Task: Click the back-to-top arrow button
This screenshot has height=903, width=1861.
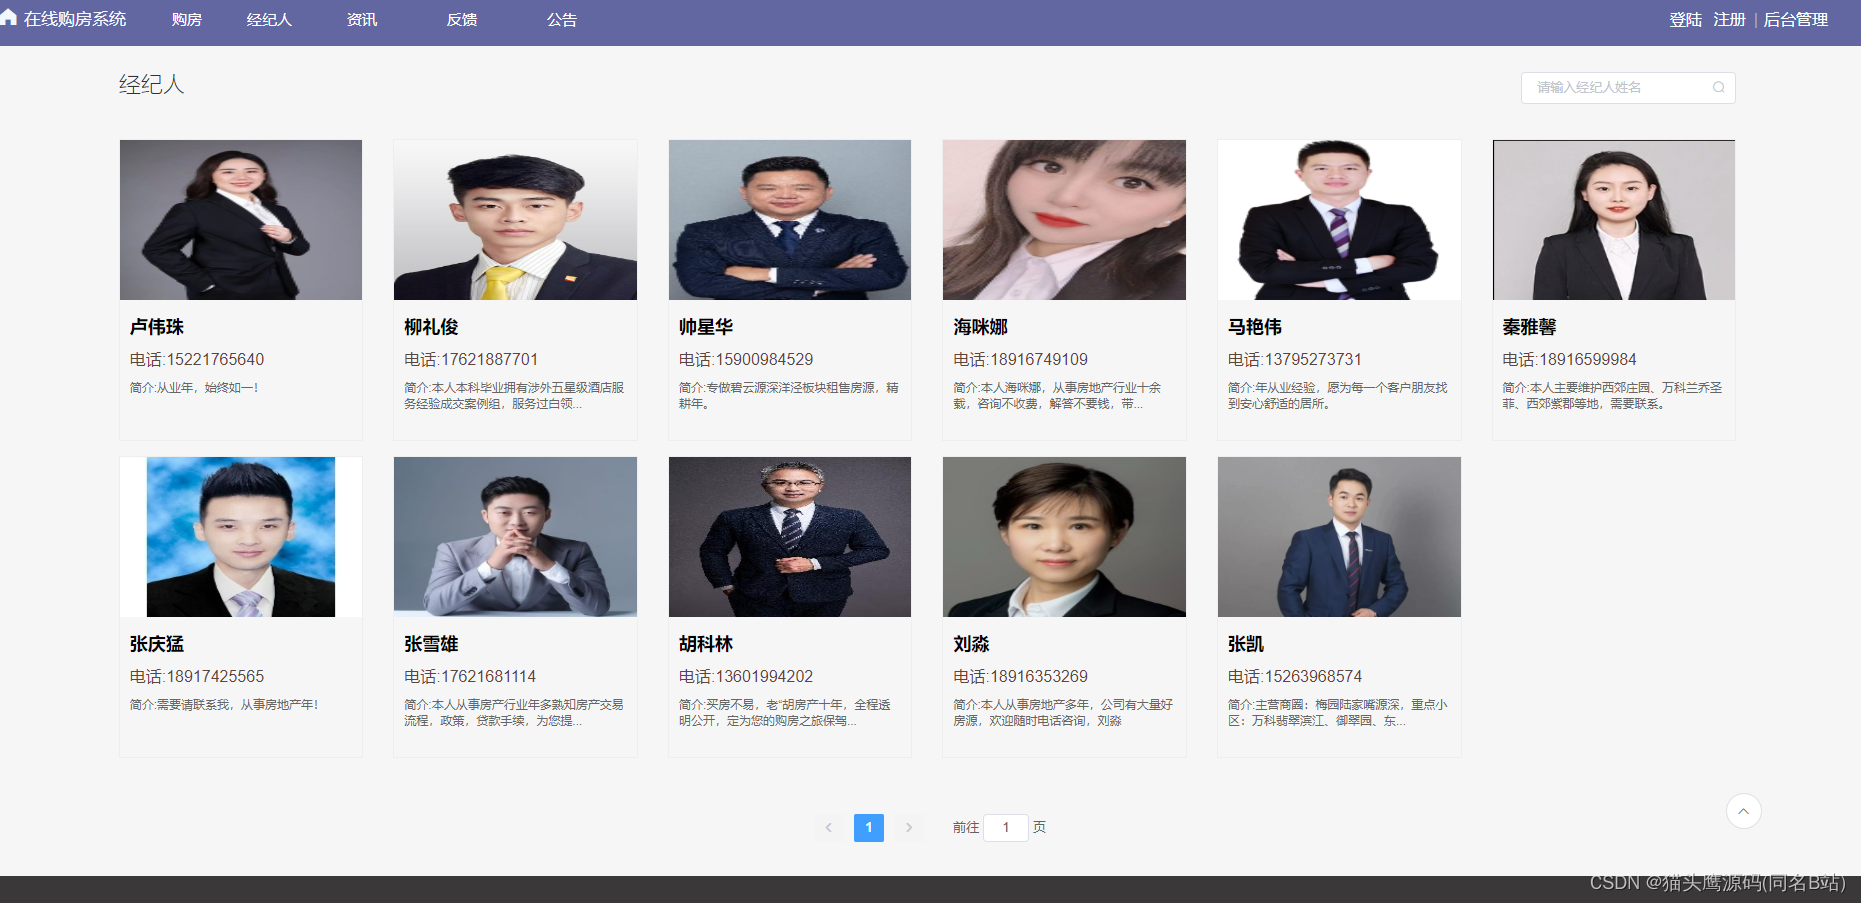Action: (1743, 811)
